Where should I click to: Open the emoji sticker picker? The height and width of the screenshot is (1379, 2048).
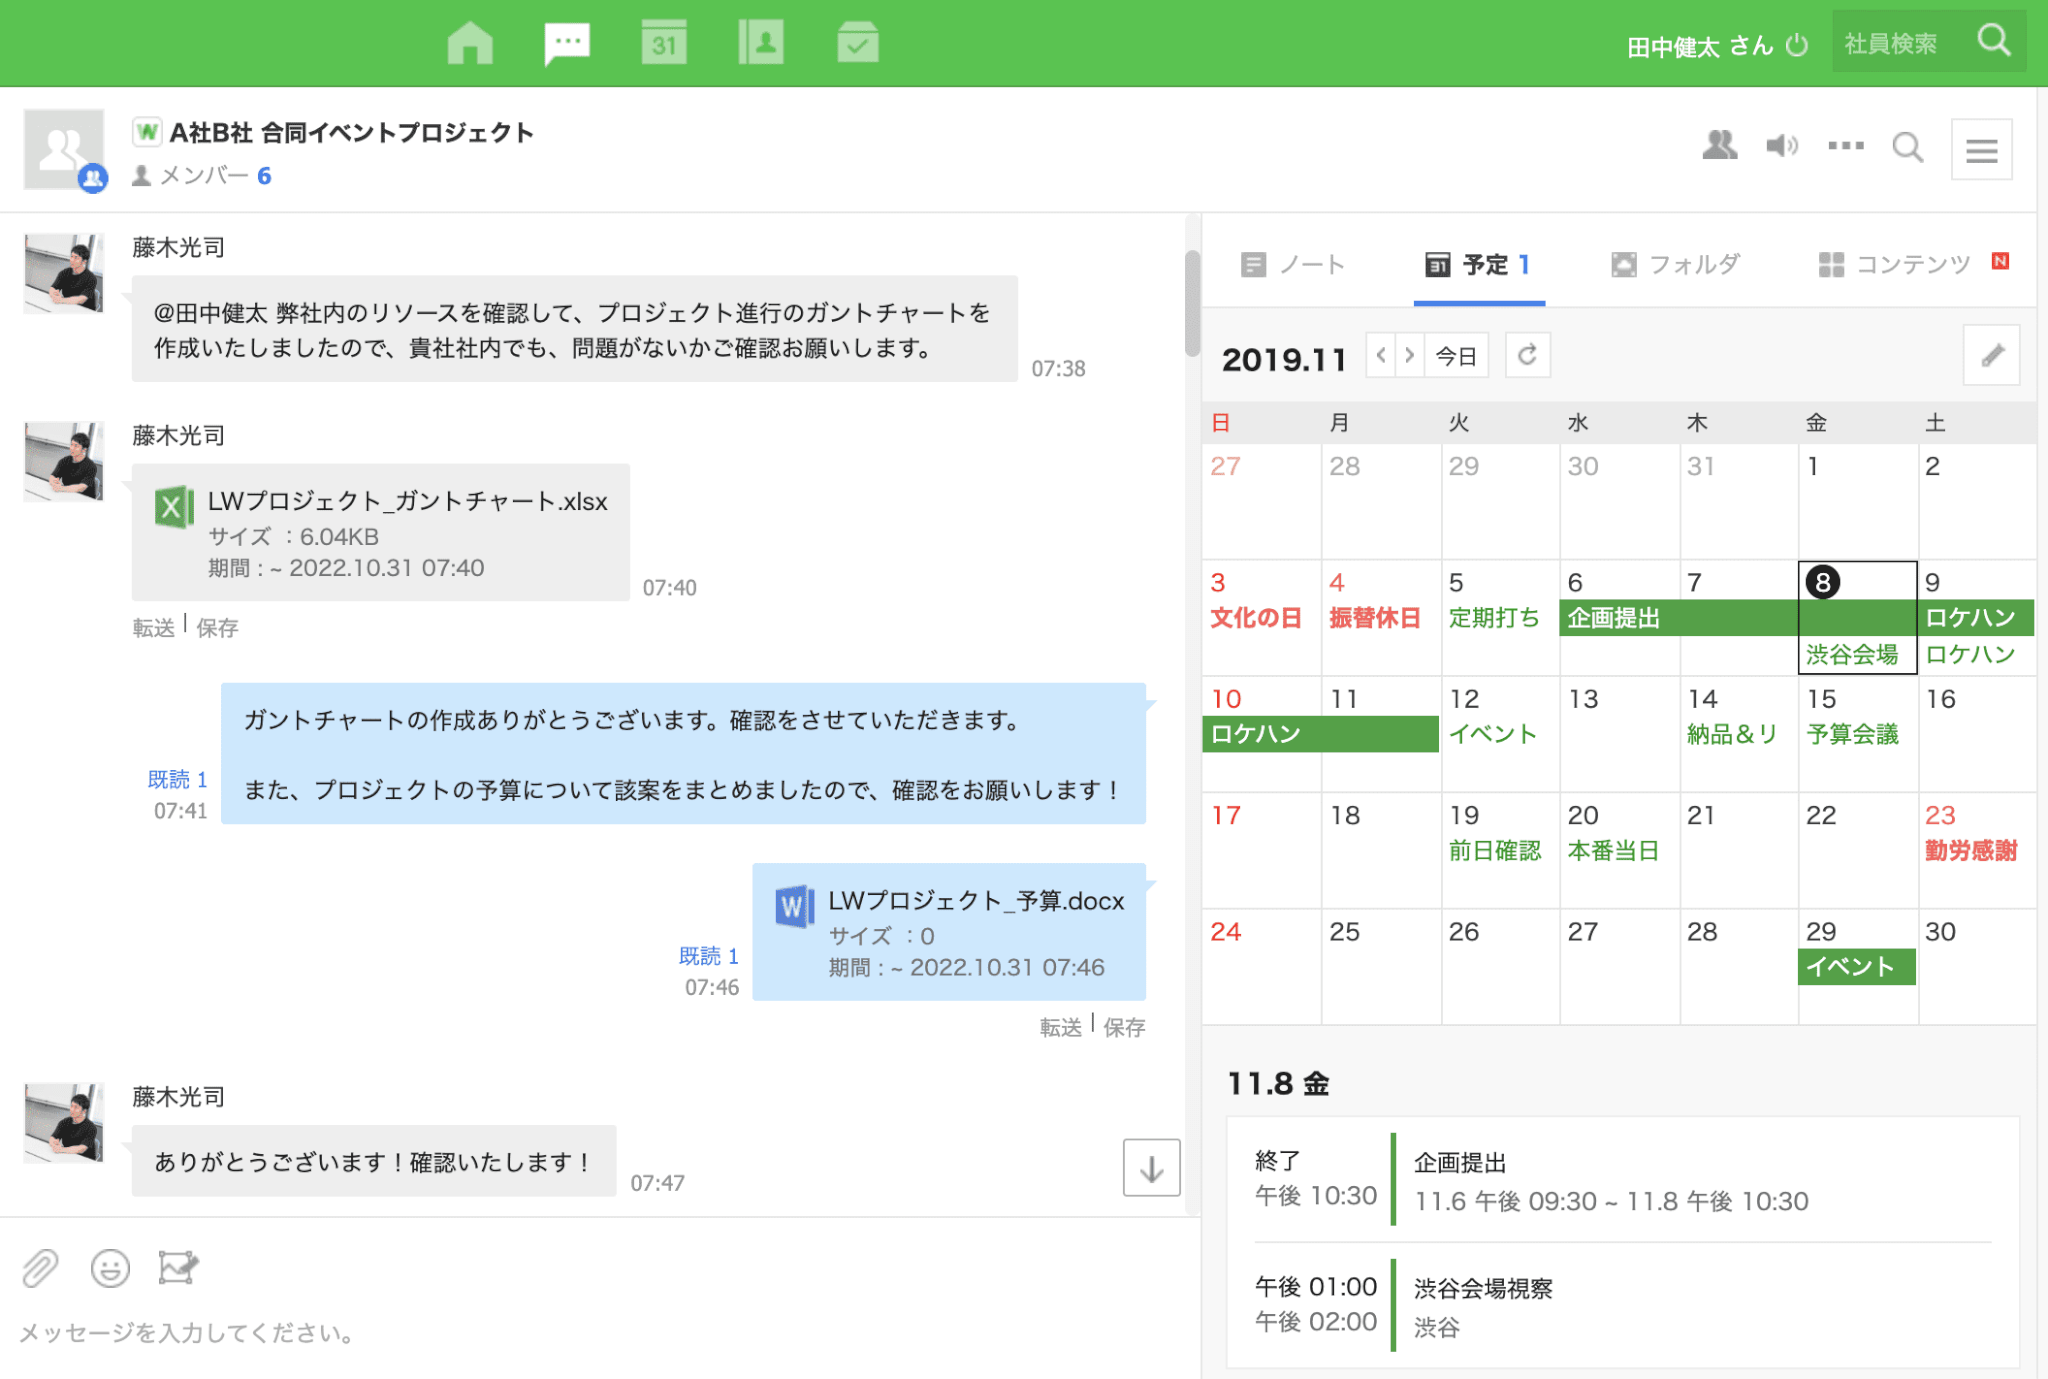[x=110, y=1268]
